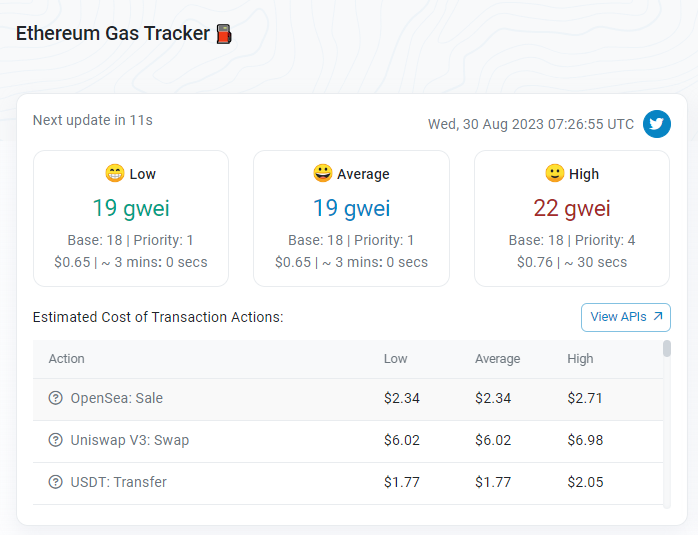Click the 19 gwei value in Low card
The image size is (698, 535).
131,208
